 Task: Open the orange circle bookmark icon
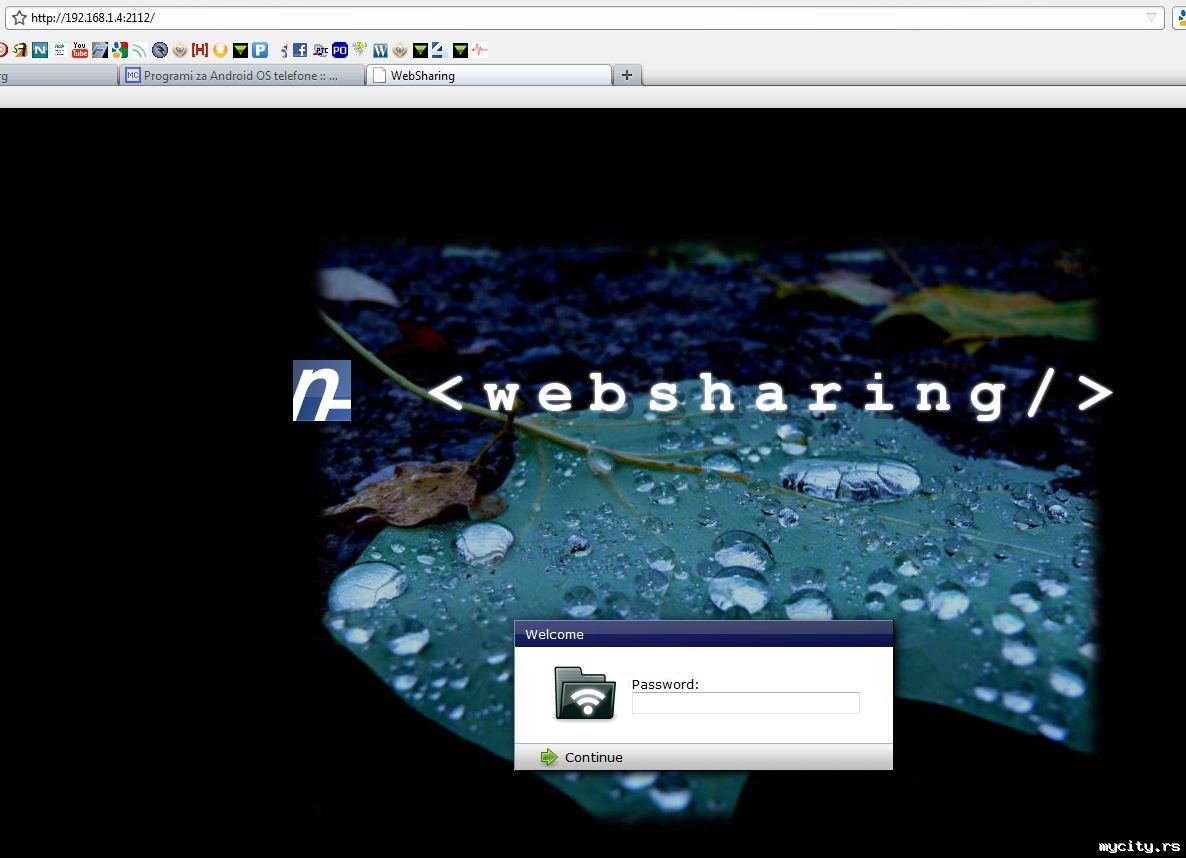click(x=220, y=50)
